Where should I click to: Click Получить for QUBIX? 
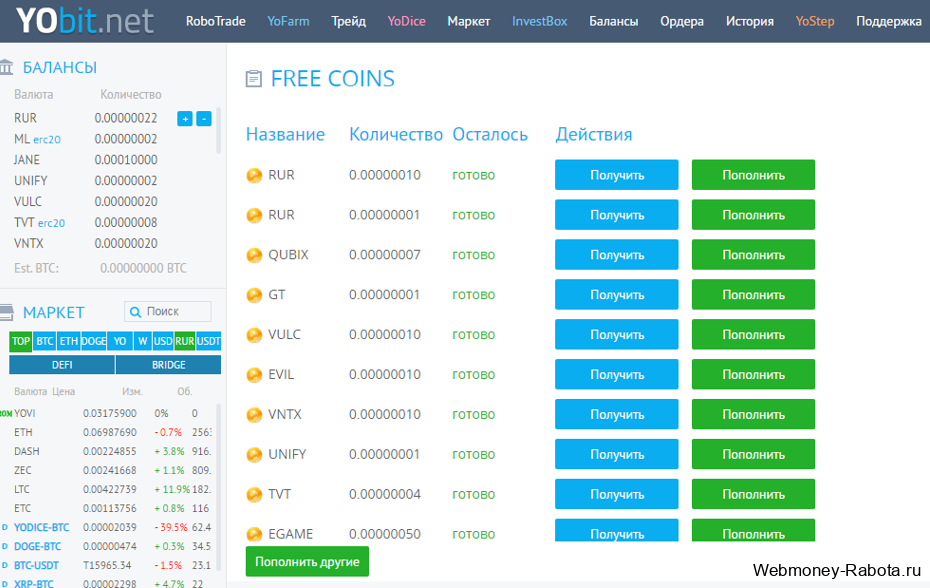pyautogui.click(x=617, y=255)
